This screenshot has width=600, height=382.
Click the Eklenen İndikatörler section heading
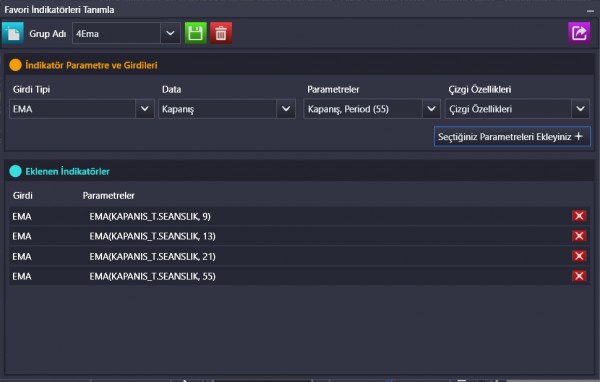pyautogui.click(x=67, y=171)
